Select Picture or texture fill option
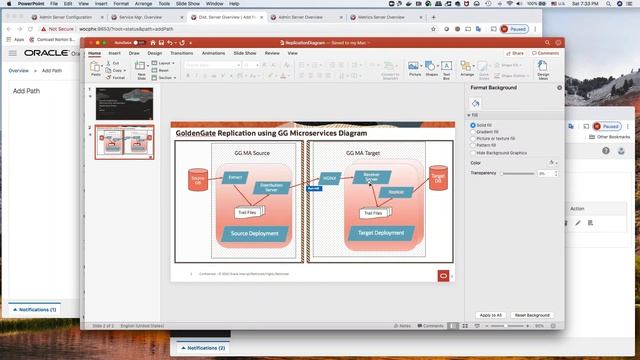 pyautogui.click(x=473, y=138)
